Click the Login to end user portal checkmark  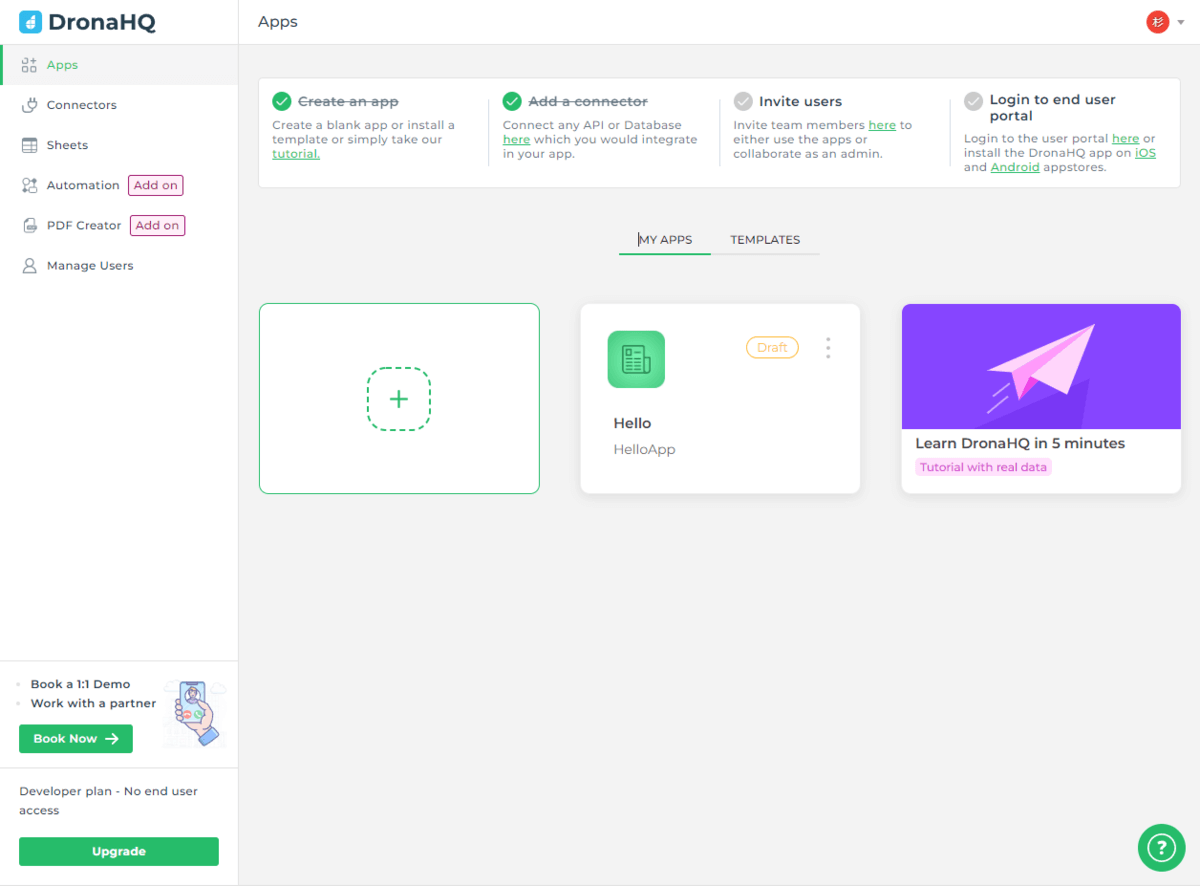[973, 101]
